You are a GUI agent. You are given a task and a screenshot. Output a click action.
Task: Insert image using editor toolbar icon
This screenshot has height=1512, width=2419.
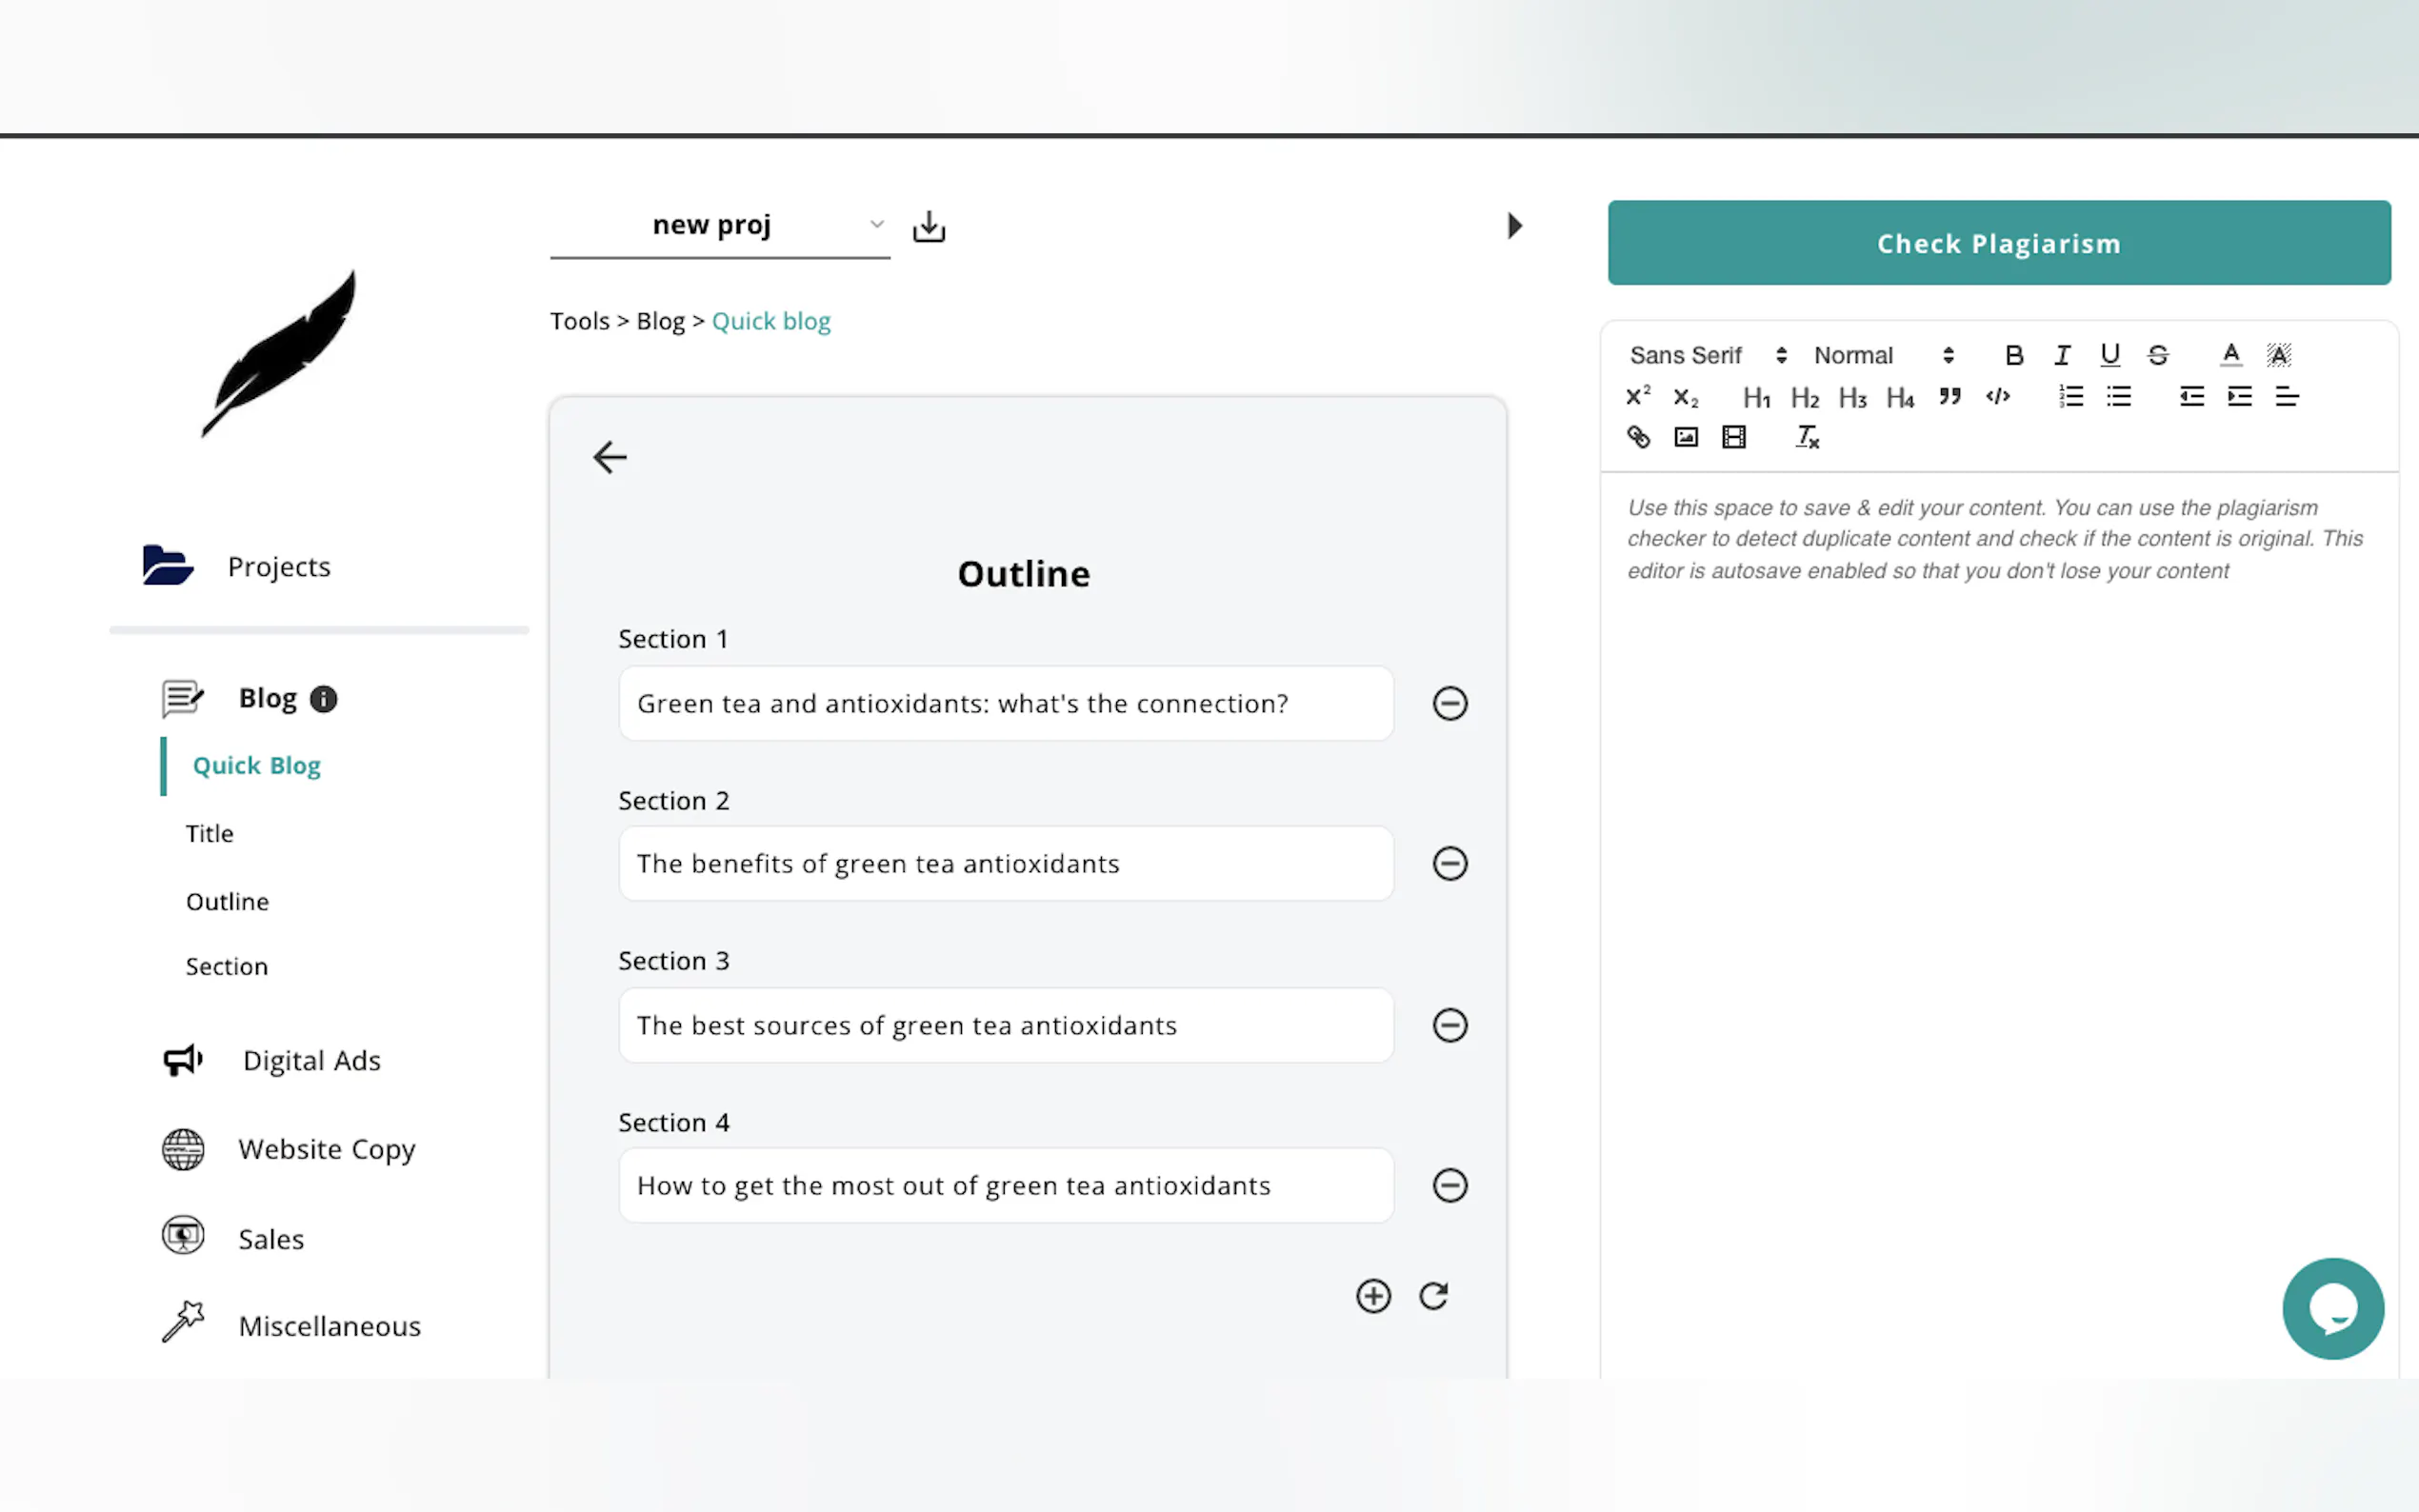[x=1686, y=437]
